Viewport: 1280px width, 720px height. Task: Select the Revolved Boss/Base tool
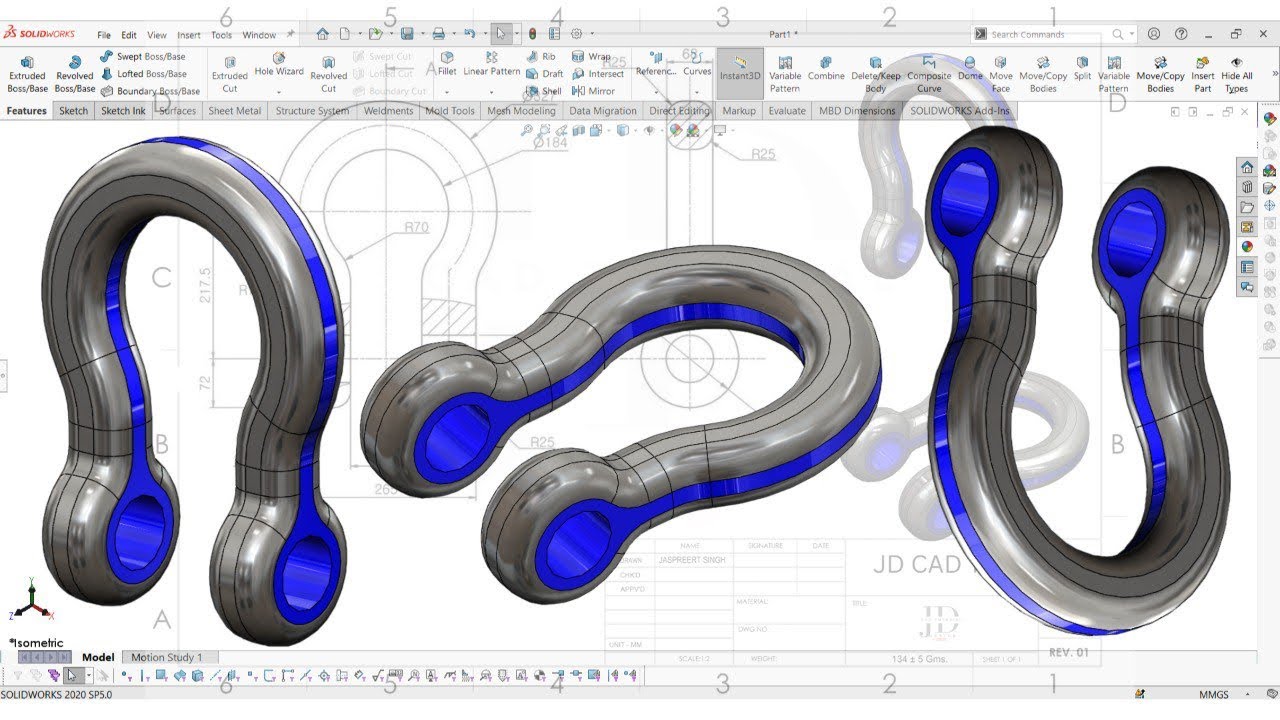coord(75,75)
